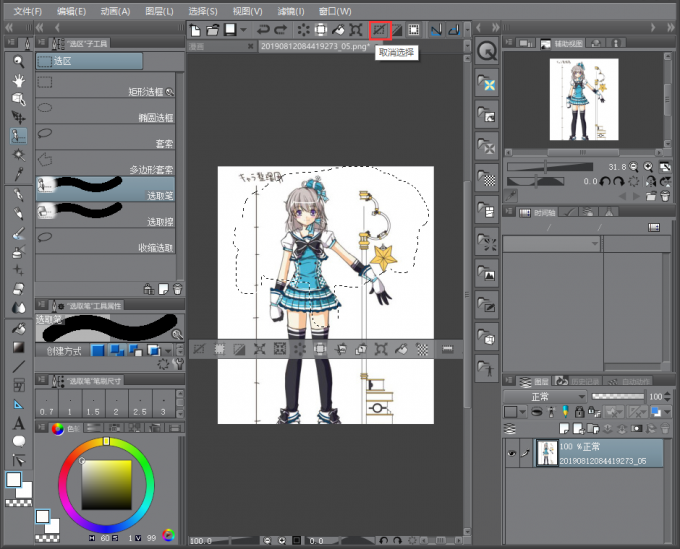The image size is (680, 549).
Task: Click Rotate left in the Navigator
Action: pos(606,181)
